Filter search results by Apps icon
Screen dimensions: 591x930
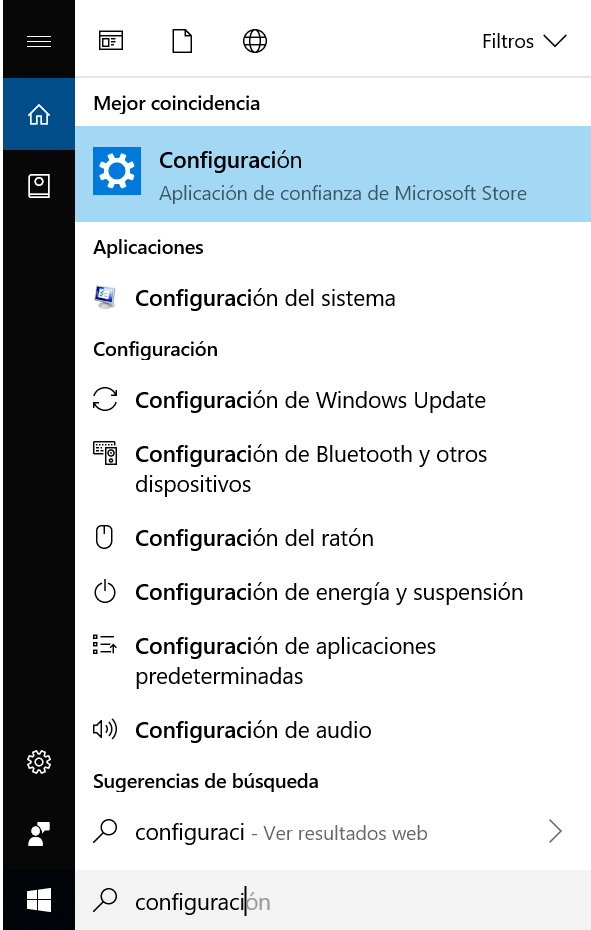coord(111,41)
